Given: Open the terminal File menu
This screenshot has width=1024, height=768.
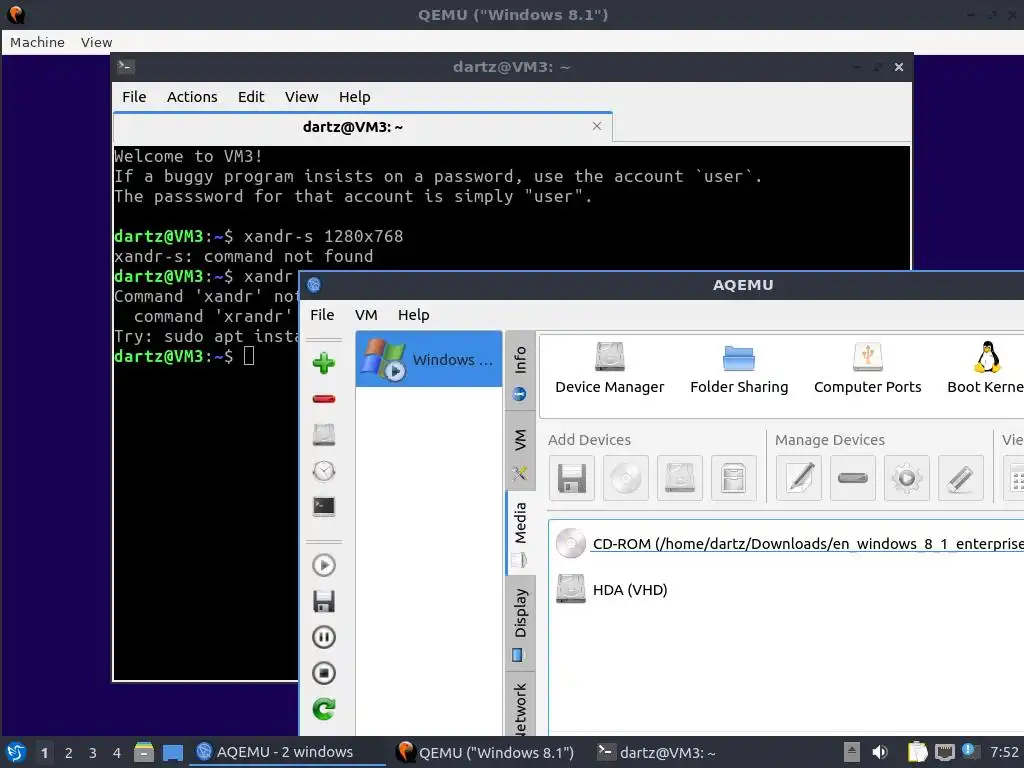Looking at the screenshot, I should [134, 97].
